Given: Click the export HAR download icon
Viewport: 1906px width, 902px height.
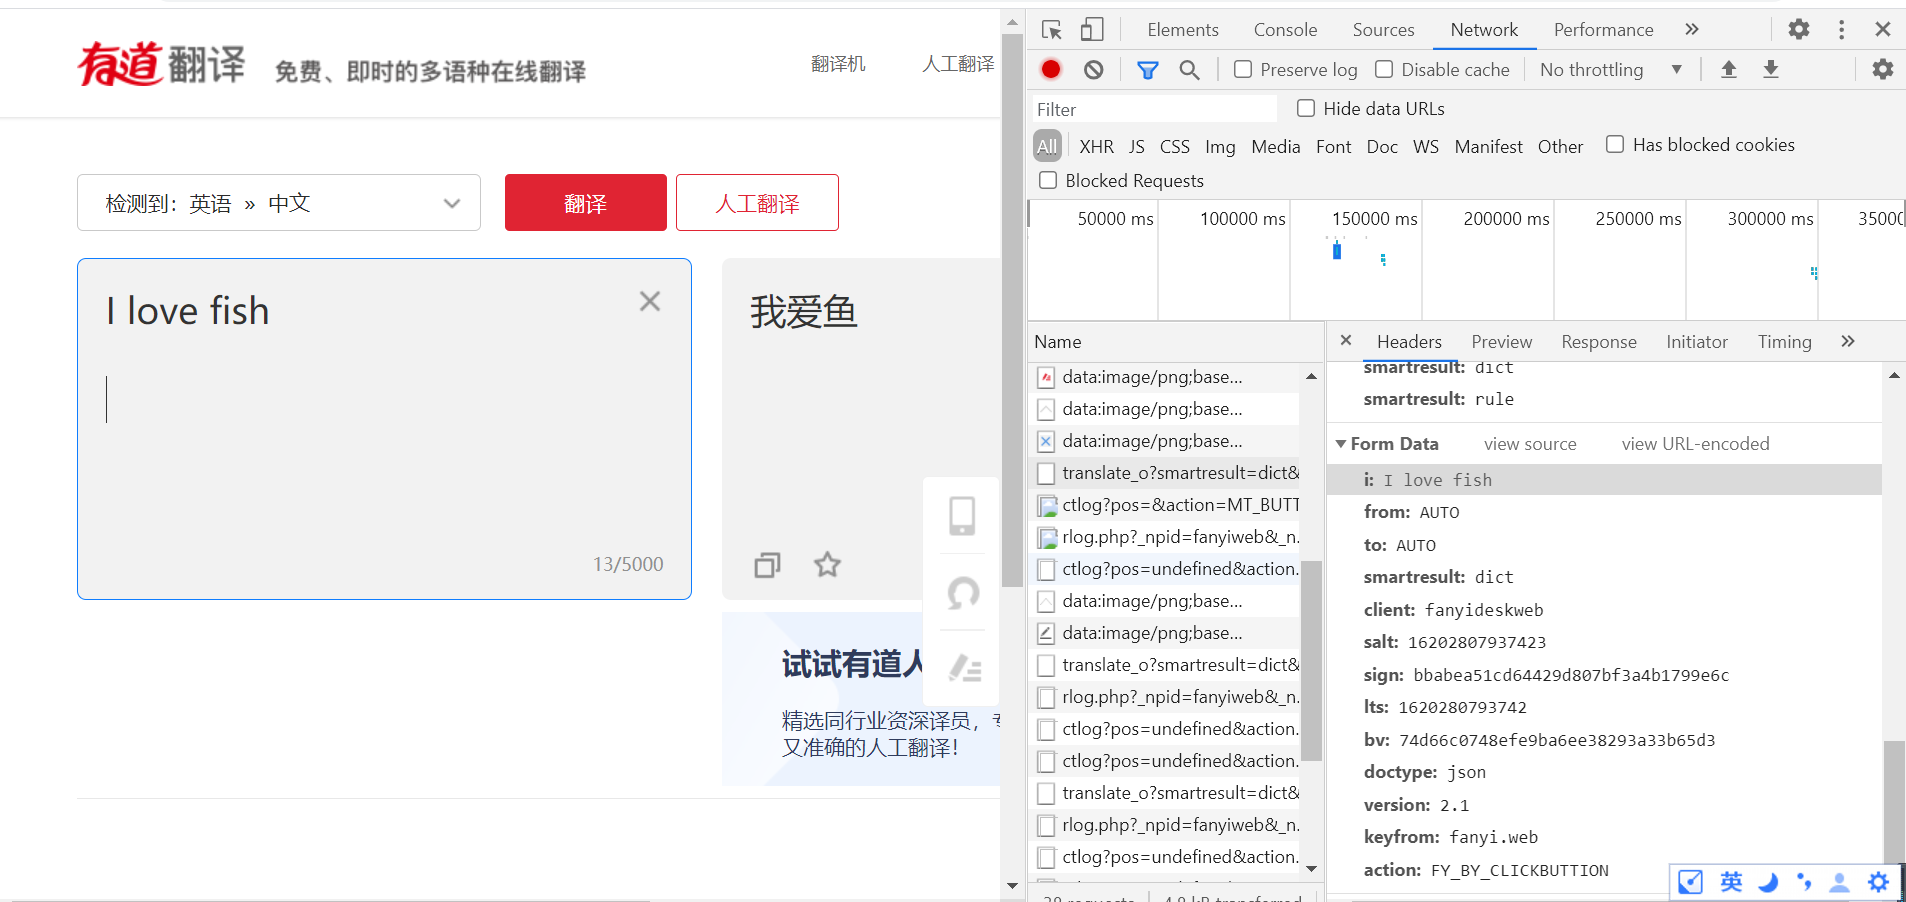Looking at the screenshot, I should (x=1771, y=69).
